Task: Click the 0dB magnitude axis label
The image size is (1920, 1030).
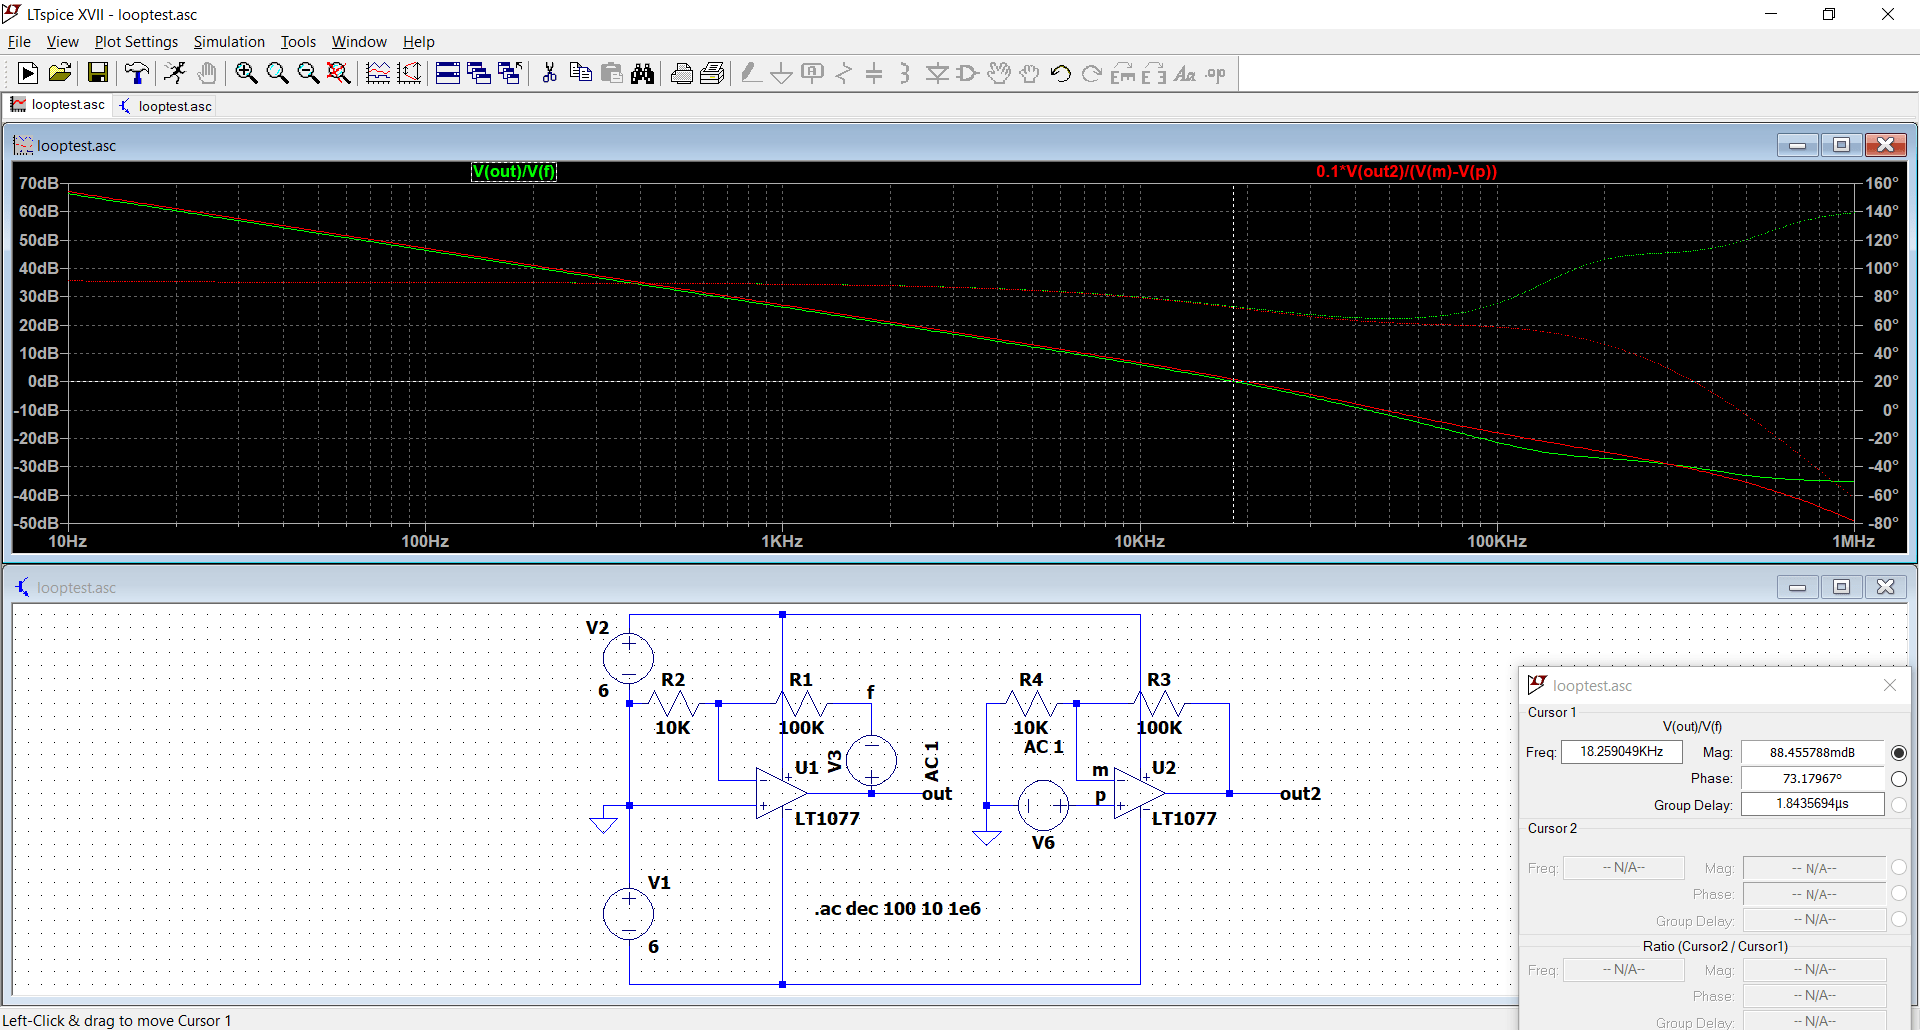Action: 44,381
